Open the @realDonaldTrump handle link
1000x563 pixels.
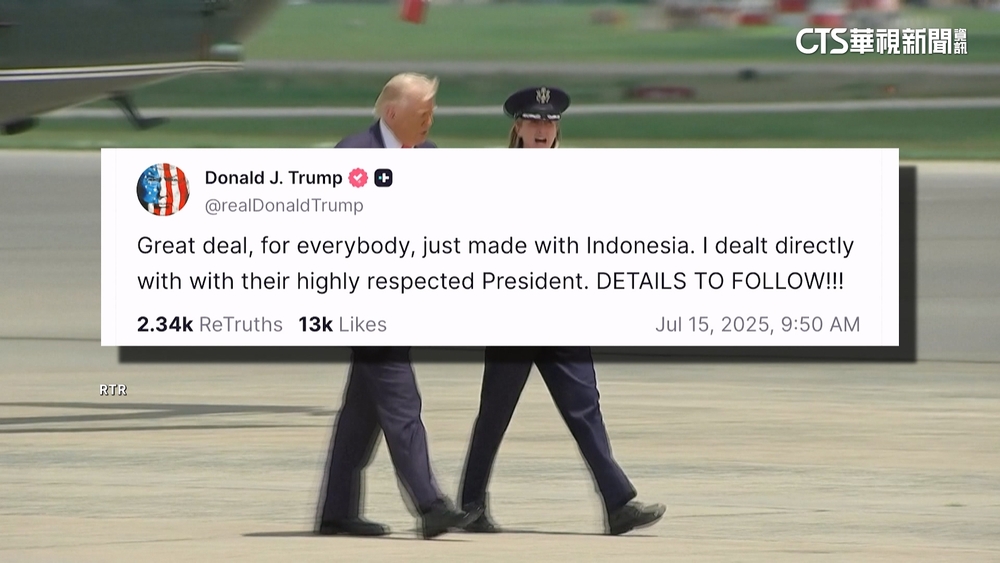(x=284, y=205)
